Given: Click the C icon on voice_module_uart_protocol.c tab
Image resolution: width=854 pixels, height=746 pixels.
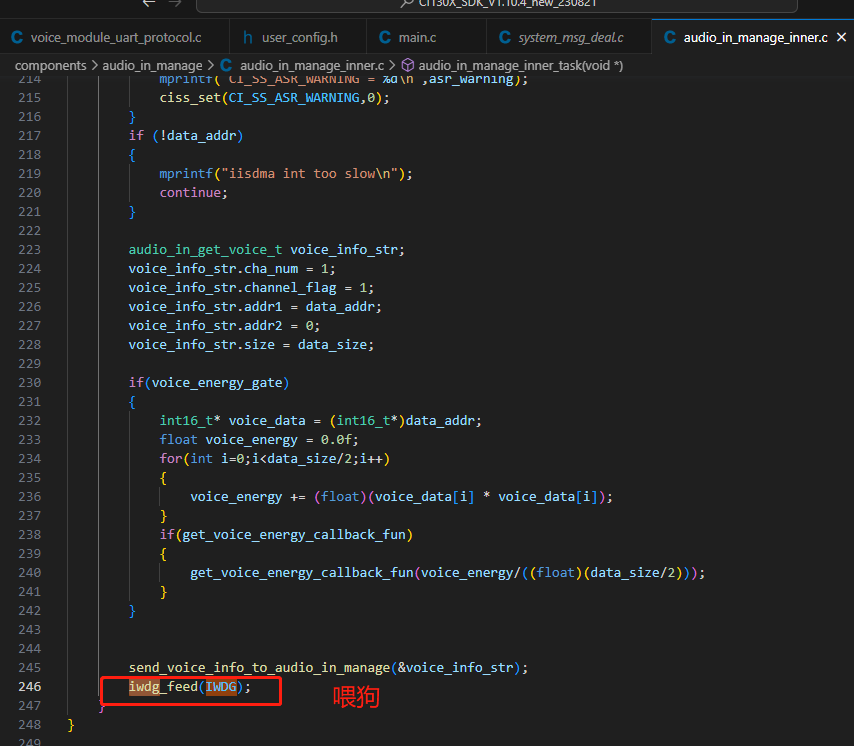Looking at the screenshot, I should (x=17, y=38).
